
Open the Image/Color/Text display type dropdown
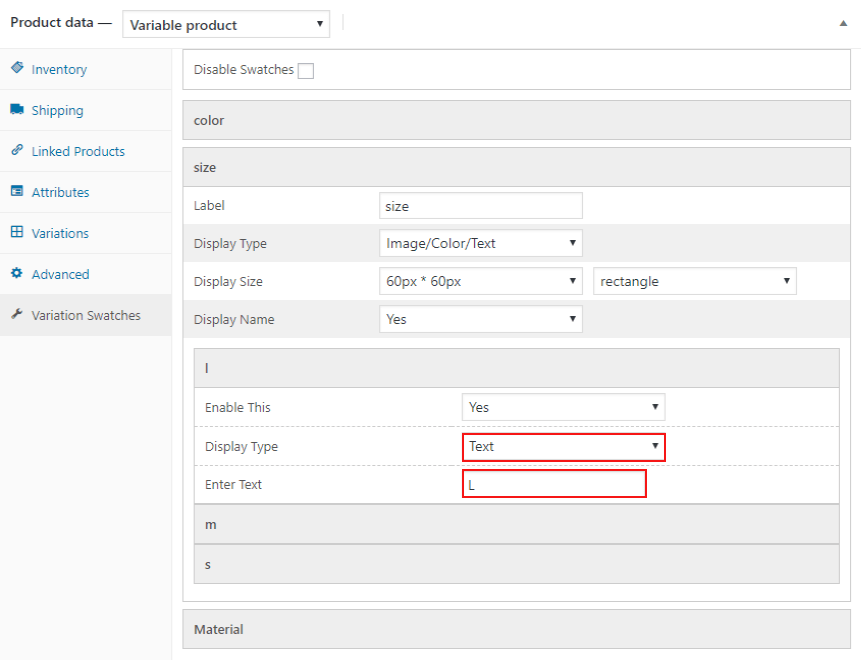pos(481,243)
